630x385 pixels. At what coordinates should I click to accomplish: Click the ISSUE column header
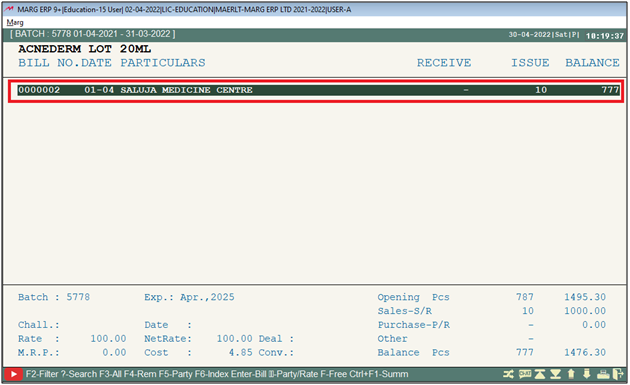[x=530, y=63]
